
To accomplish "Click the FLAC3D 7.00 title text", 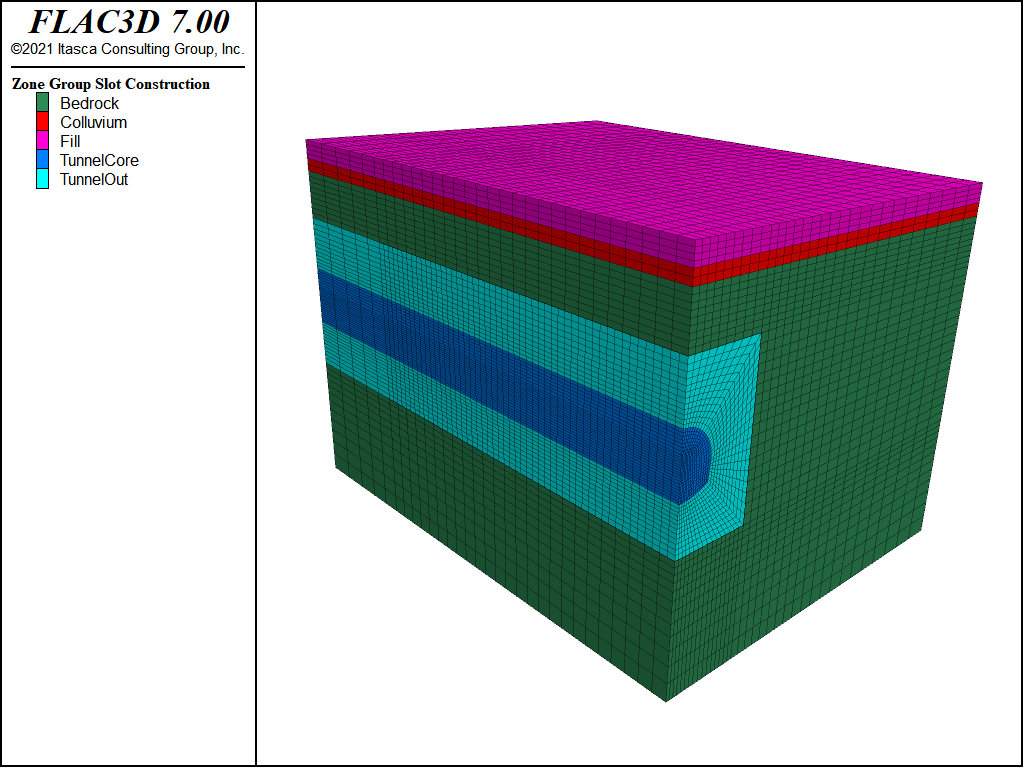I will click(x=128, y=22).
